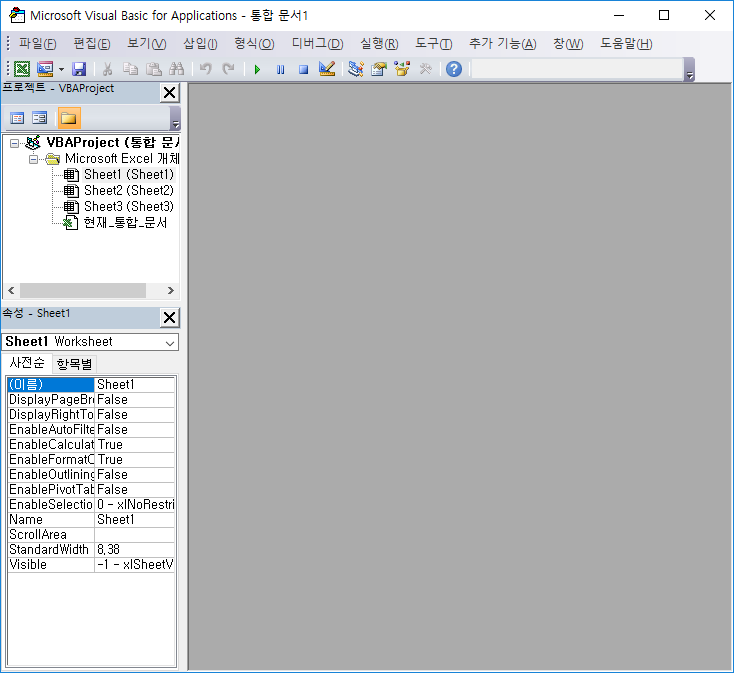Select 현재_통합_문서 workbook object
This screenshot has height=673, width=734.
[125, 223]
